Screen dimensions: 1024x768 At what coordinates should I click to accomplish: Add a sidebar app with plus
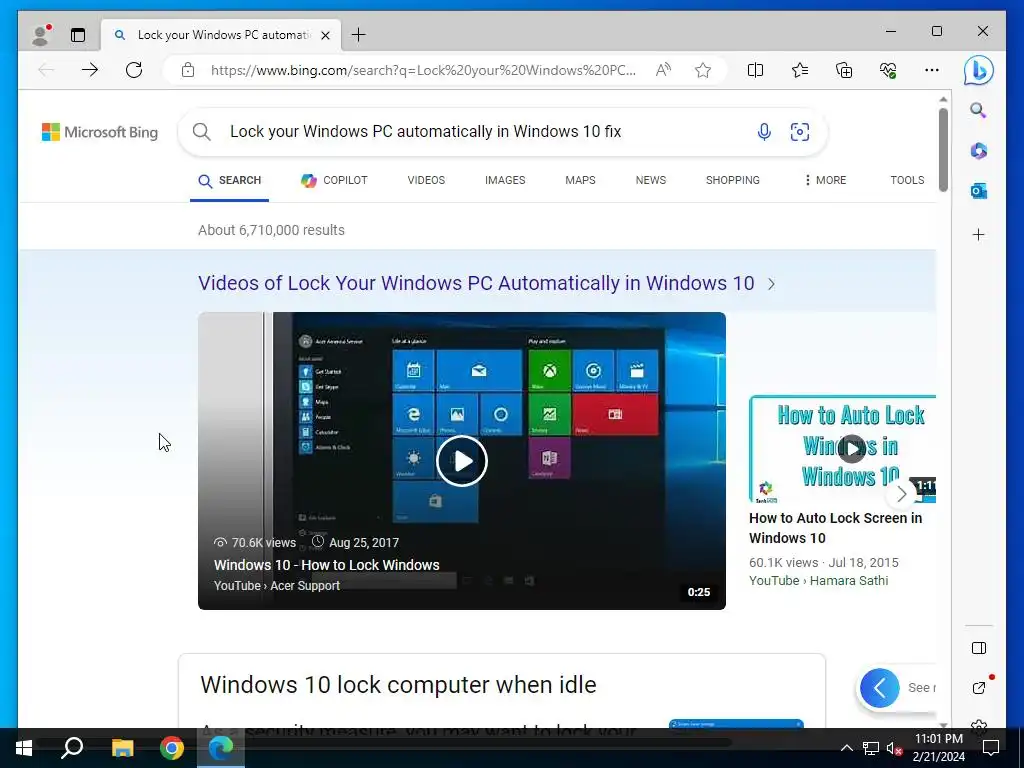click(x=978, y=234)
